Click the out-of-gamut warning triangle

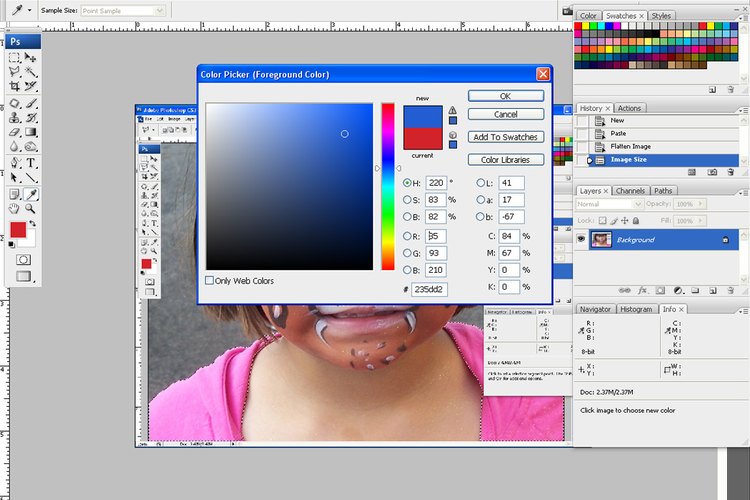tap(452, 110)
